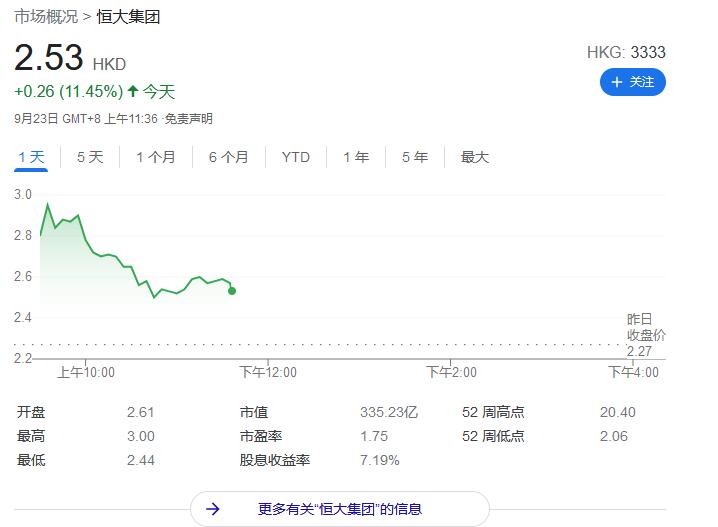The width and height of the screenshot is (718, 527).
Task: Click the green up arrow next to 今天
Action: [133, 91]
